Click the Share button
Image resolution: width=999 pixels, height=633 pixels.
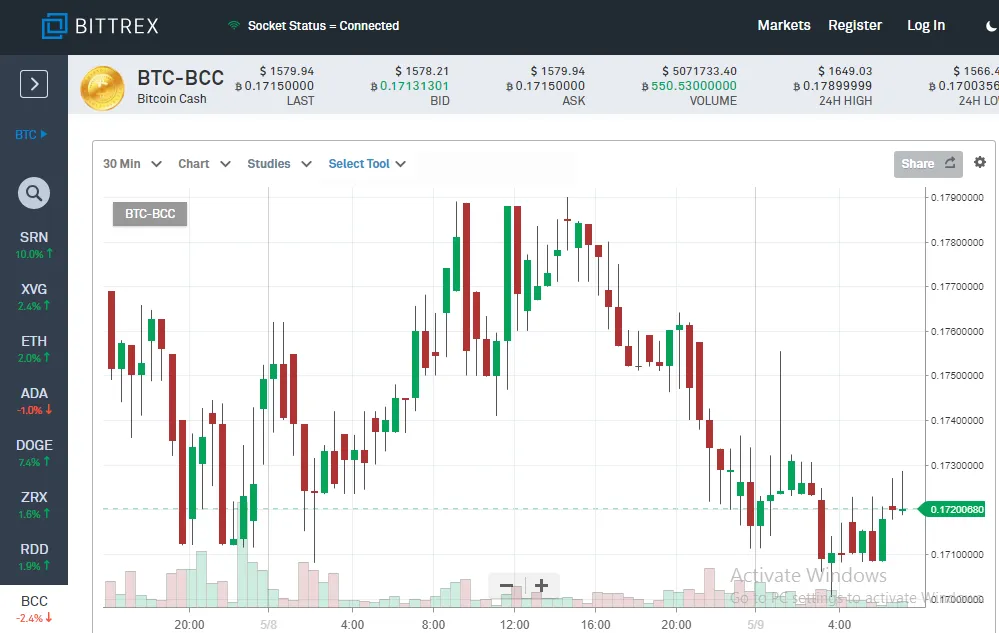point(928,164)
